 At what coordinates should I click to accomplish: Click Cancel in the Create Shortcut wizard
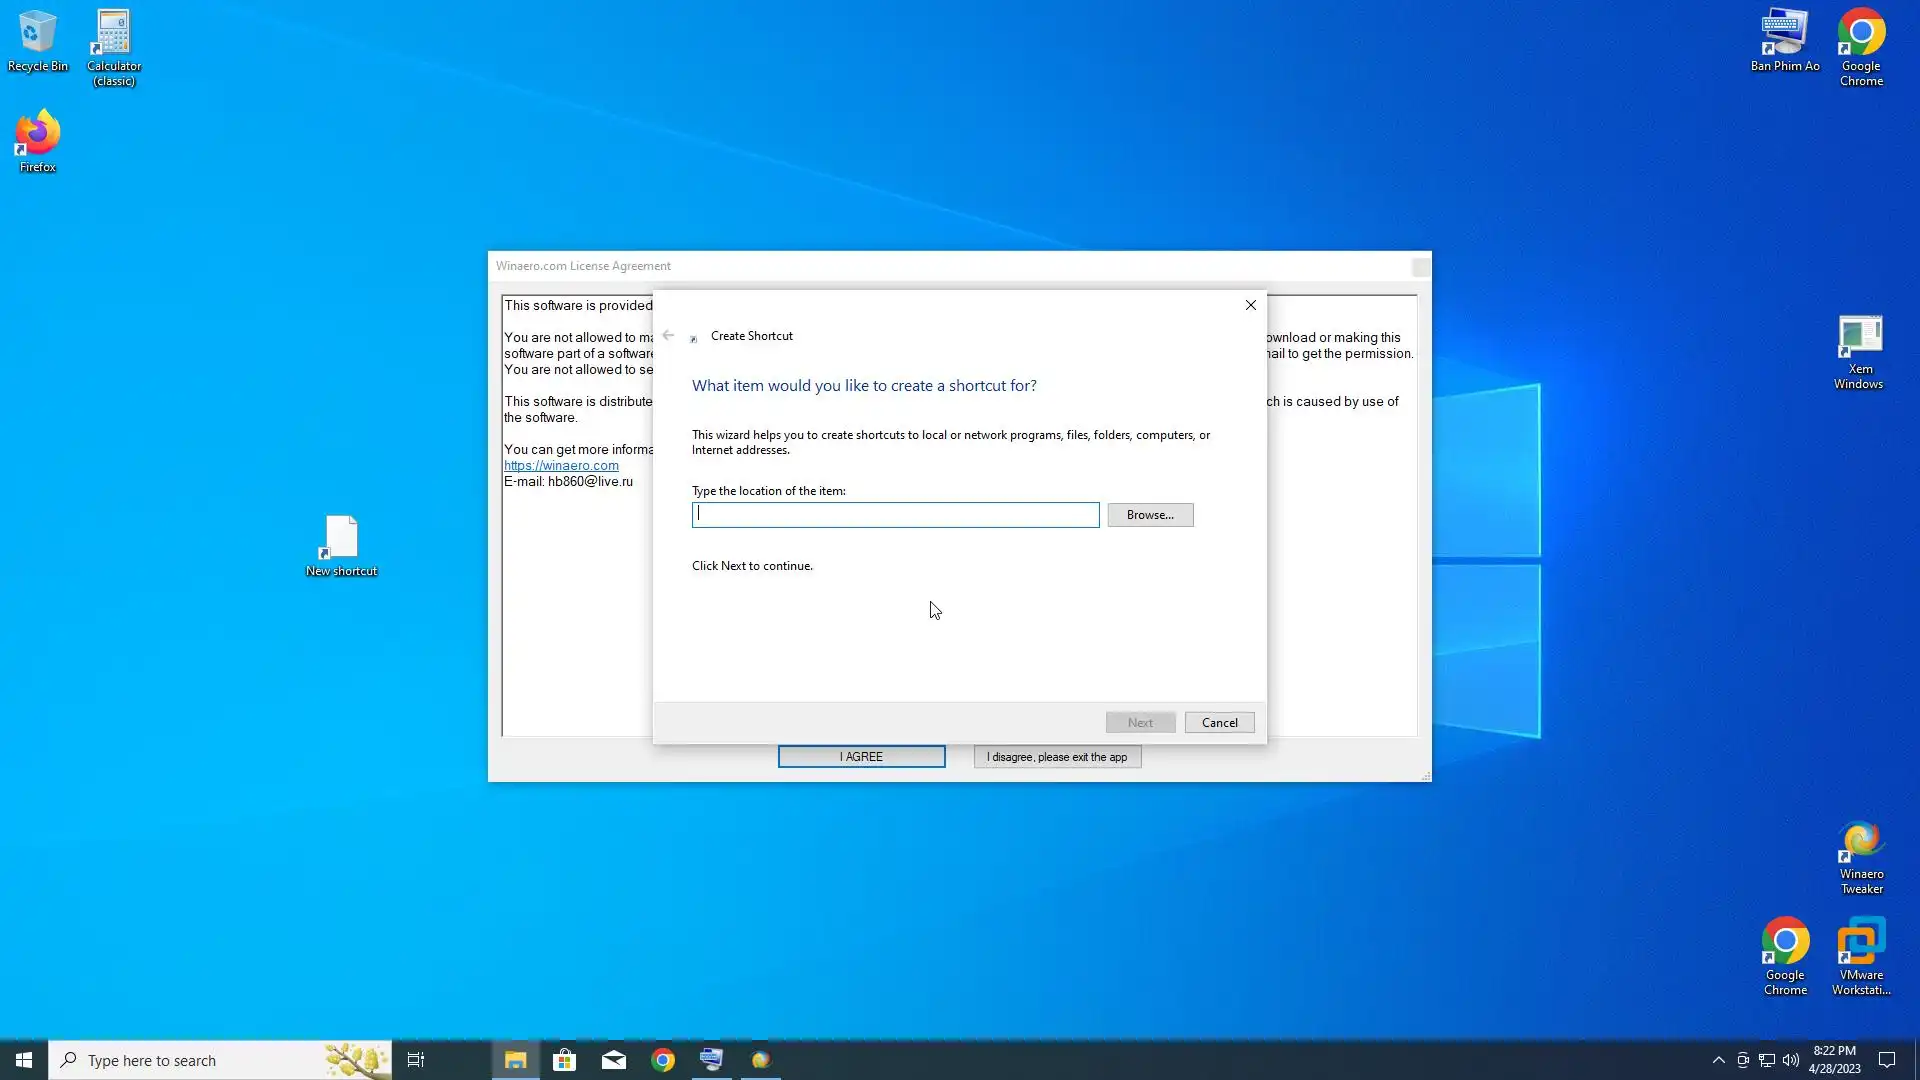1219,722
